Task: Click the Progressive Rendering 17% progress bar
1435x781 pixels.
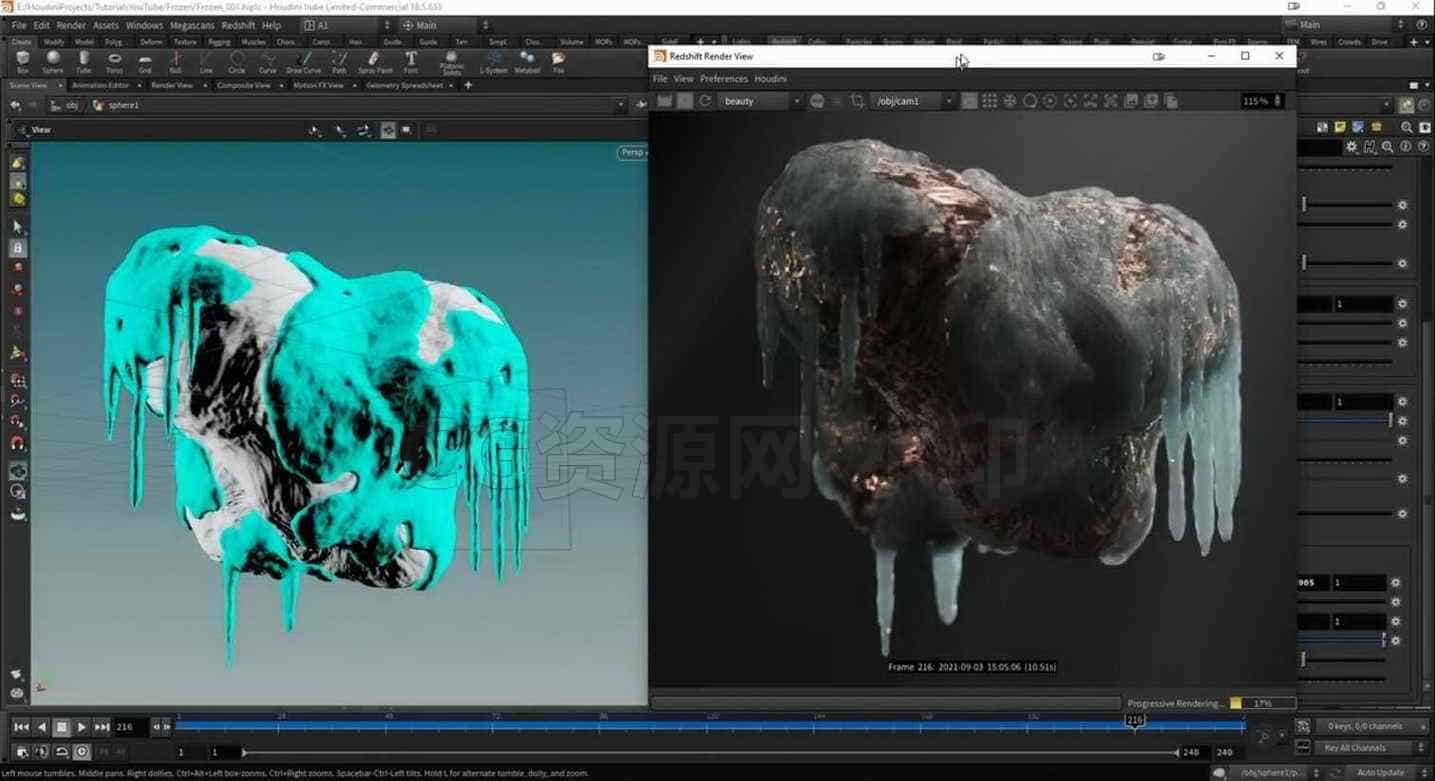Action: (1262, 703)
